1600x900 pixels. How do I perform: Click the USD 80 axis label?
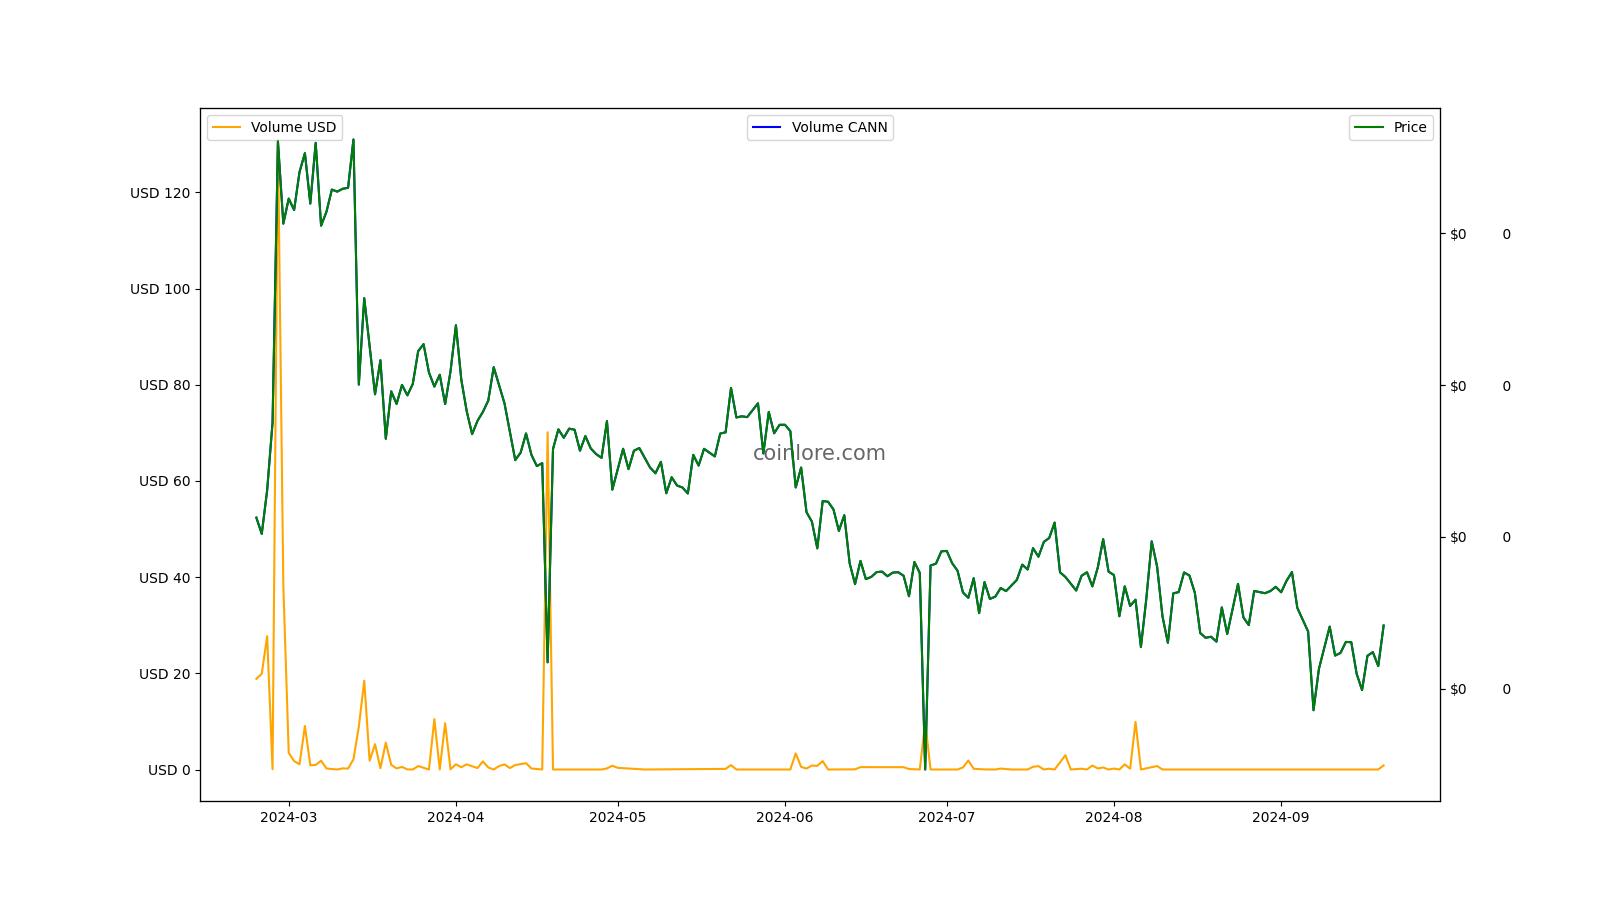tap(165, 385)
